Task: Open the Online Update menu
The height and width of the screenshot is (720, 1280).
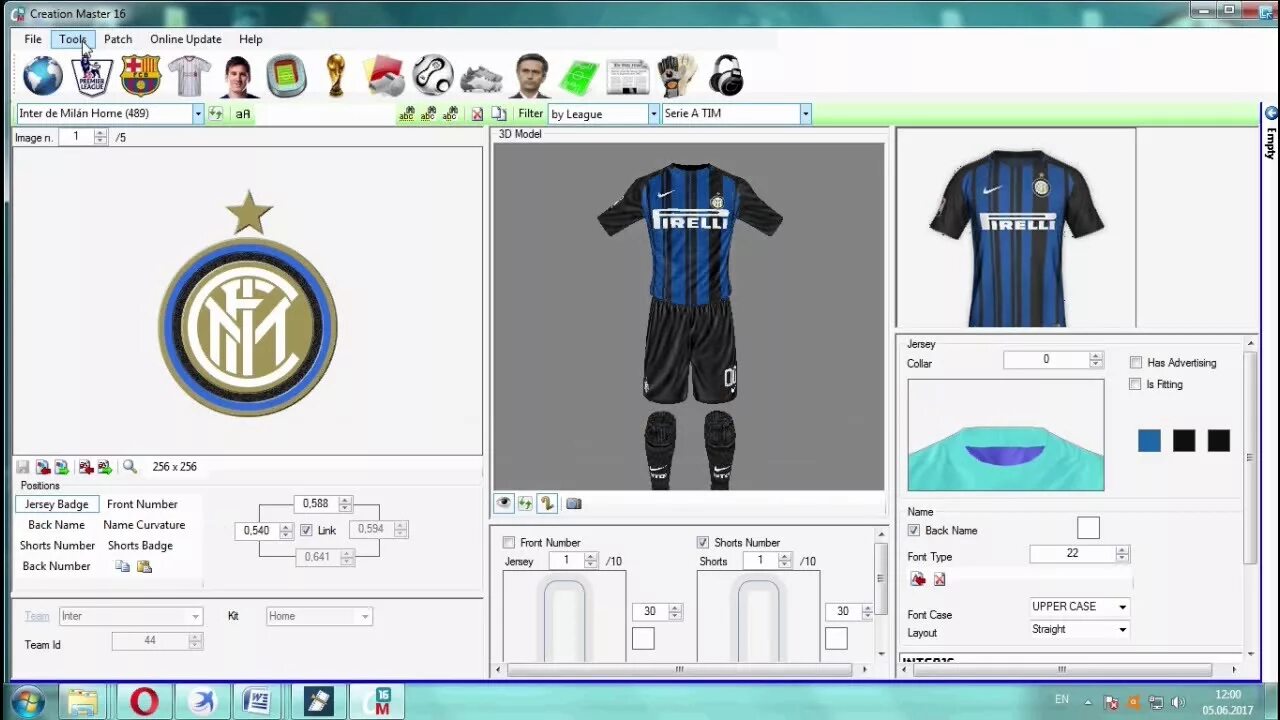Action: coord(186,39)
